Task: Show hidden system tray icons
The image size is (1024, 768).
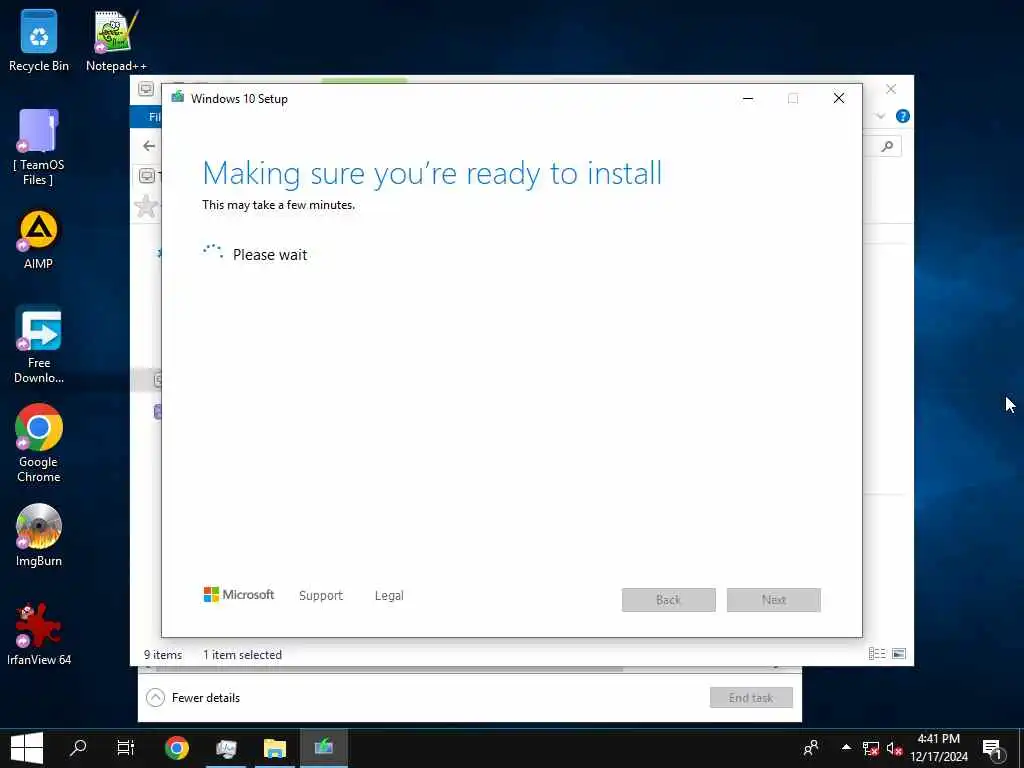Action: point(846,748)
